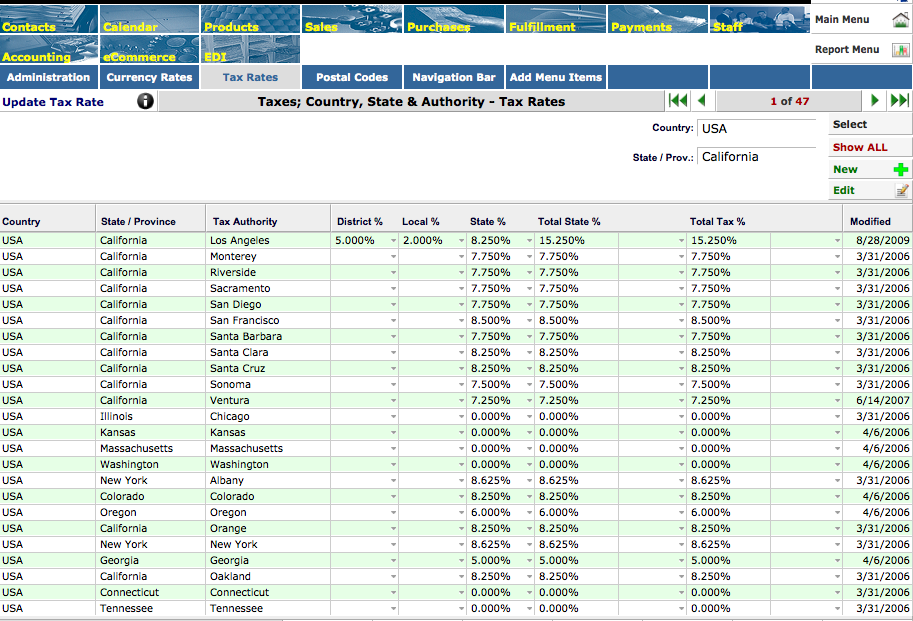913x621 pixels.
Task: Click the Main Menu text button
Action: point(842,20)
